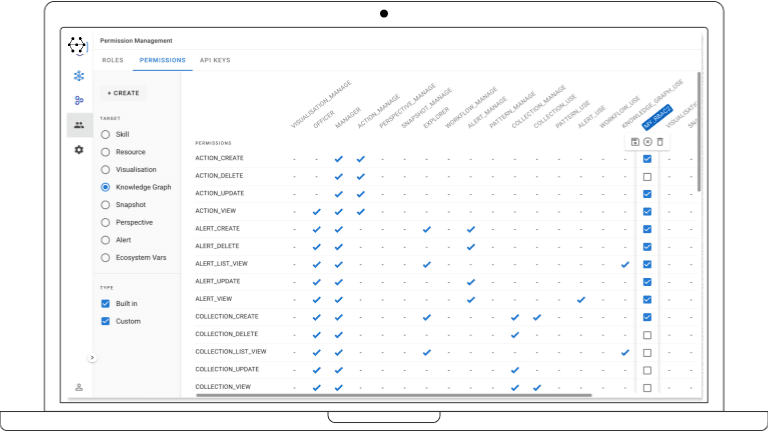Screen dimensions: 768x432
Task: Click the cancel icon for MY_RBAC2 role
Action: 647,142
